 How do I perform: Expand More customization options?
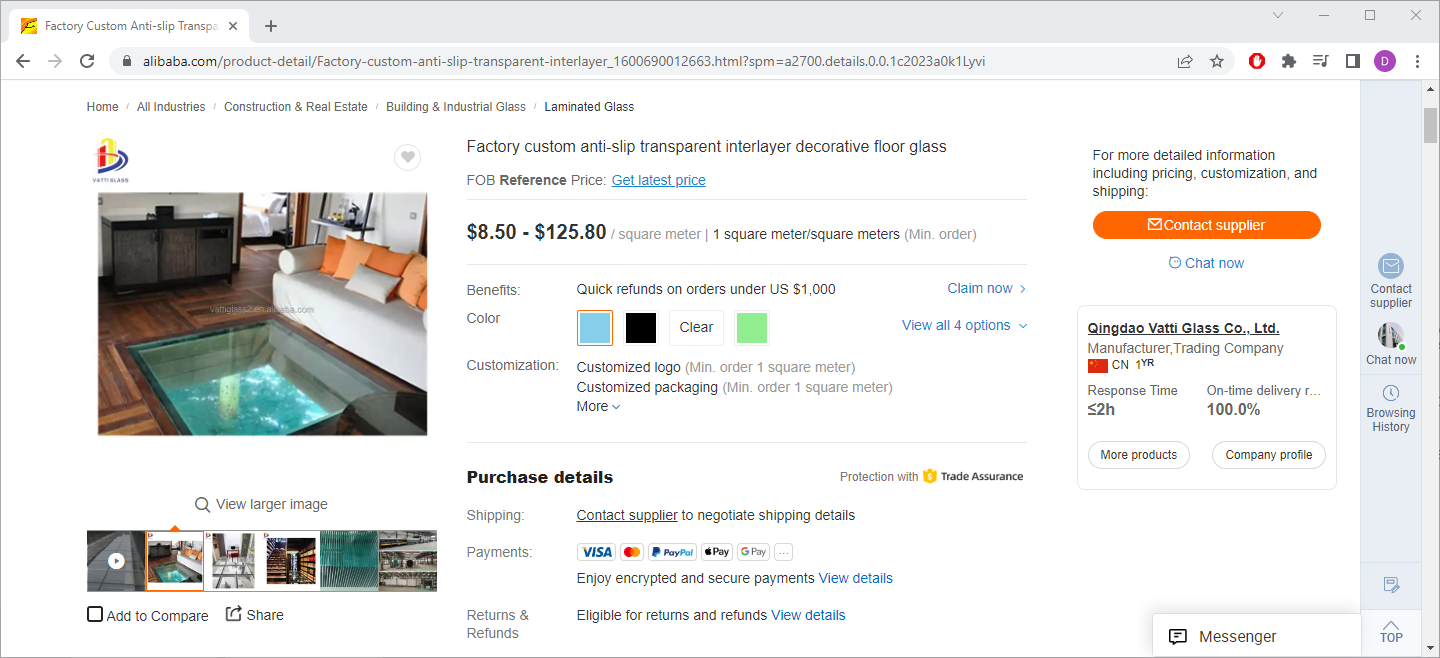(x=598, y=406)
